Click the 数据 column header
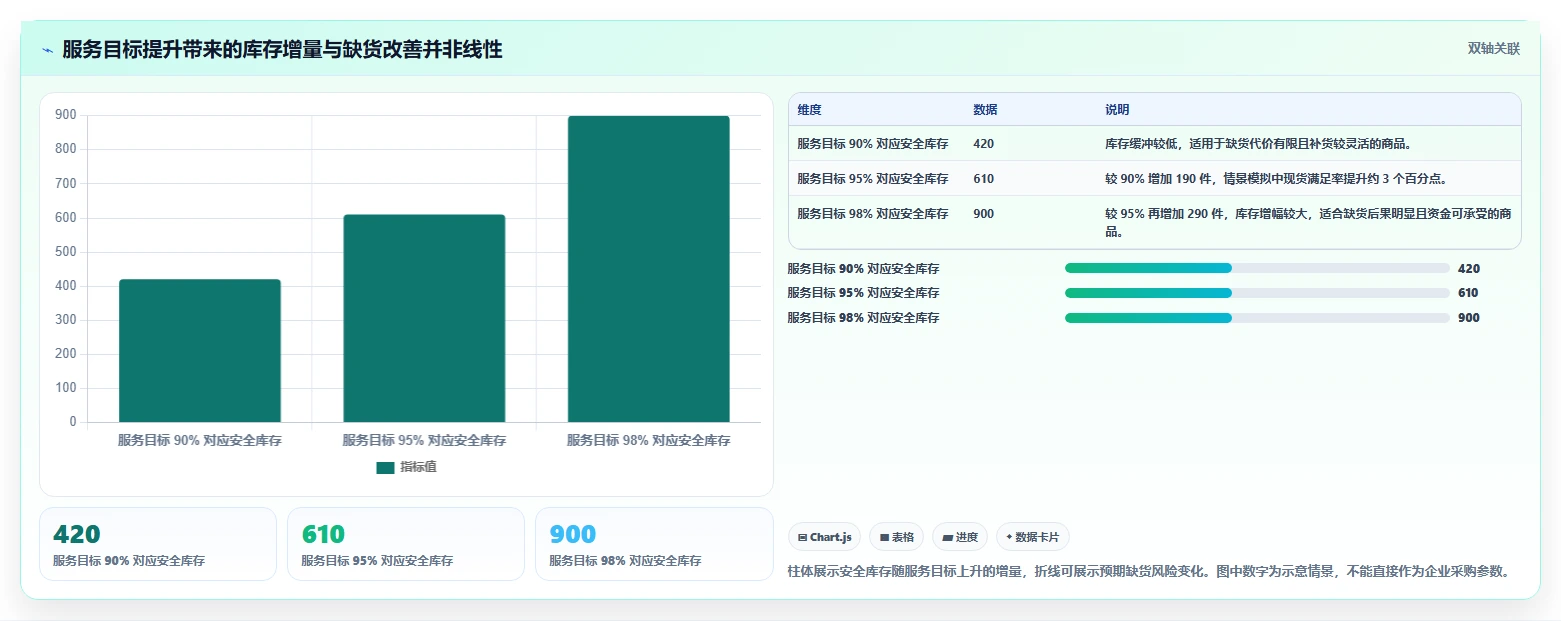The image size is (1561, 621). [x=985, y=110]
